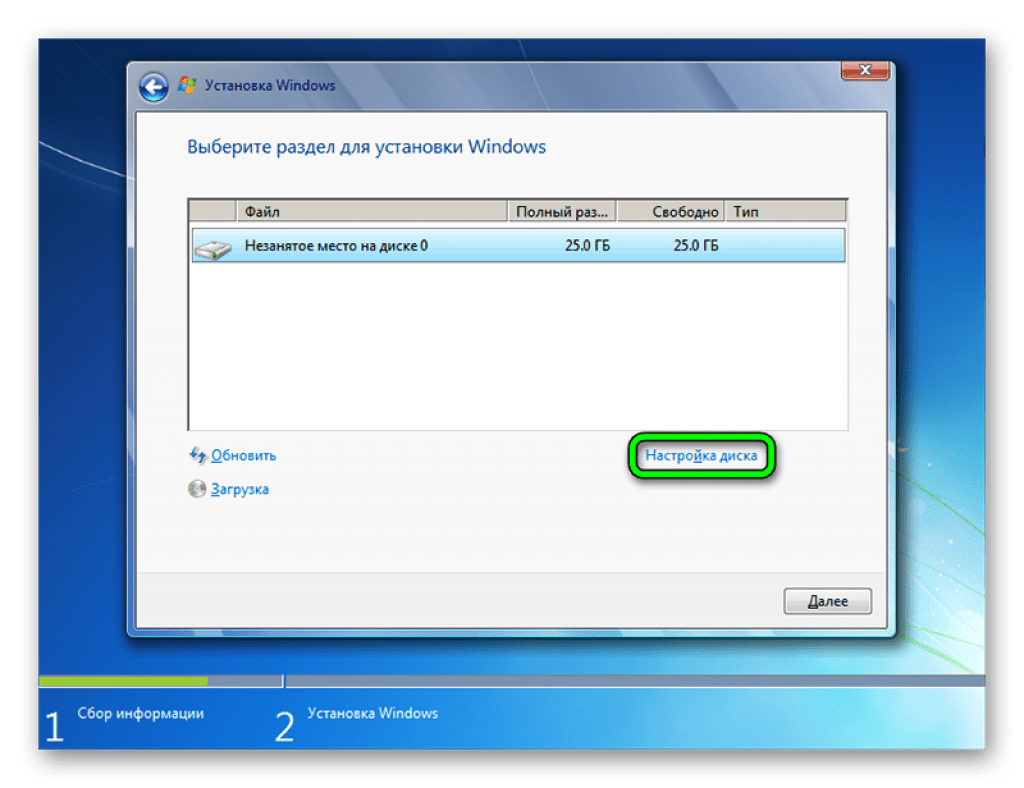Click free space value 25.0 ГБ
Viewport: 1024px width, 788px height.
[696, 245]
